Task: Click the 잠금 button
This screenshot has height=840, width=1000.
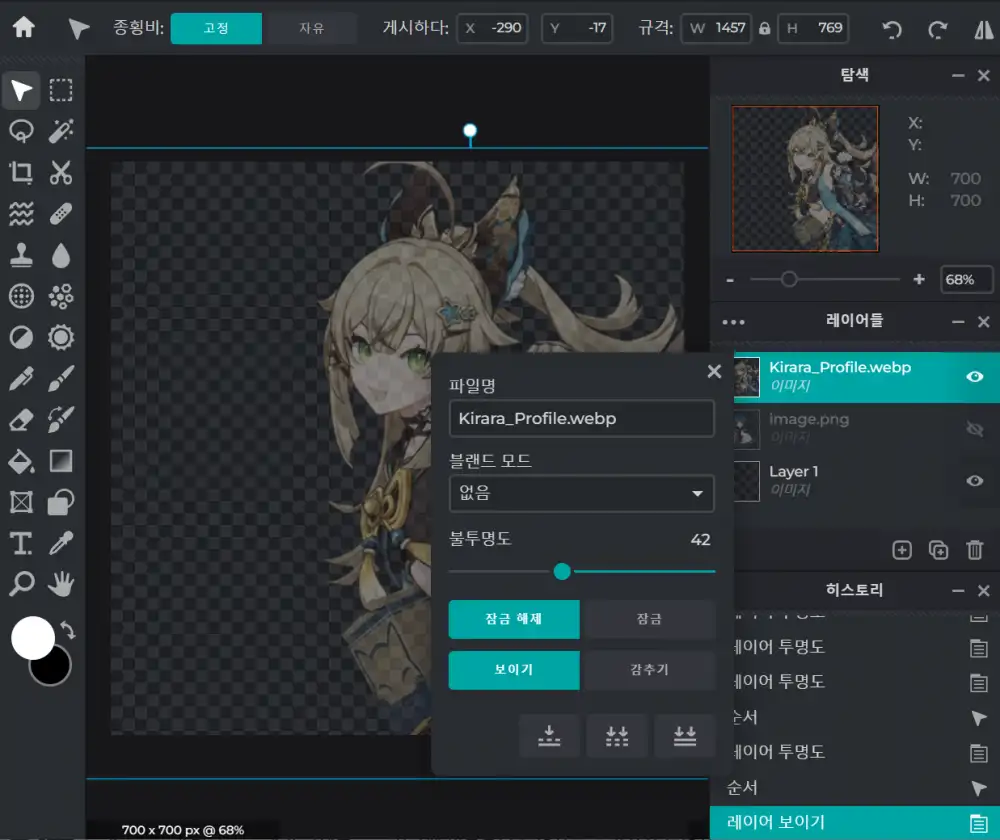Action: [649, 619]
